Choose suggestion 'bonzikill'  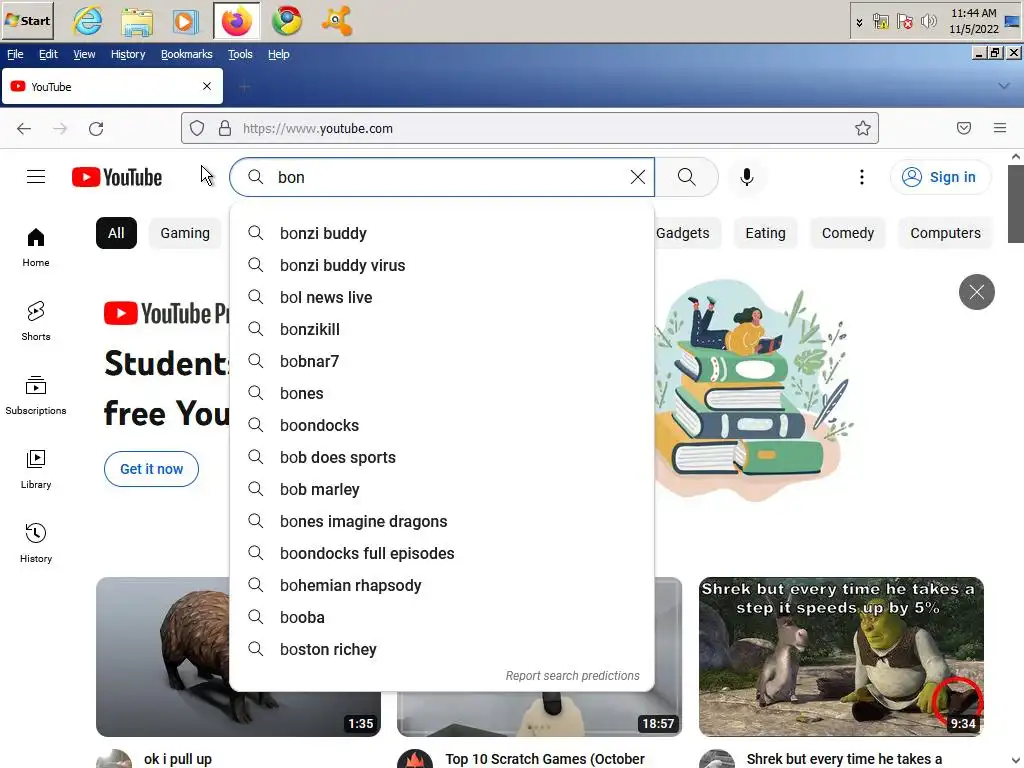[442, 329]
